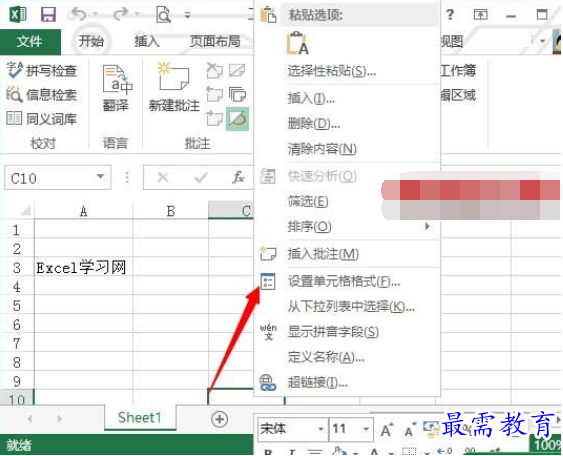This screenshot has height=456, width=563.
Task: Choose 从下拉列表中选择(K) in context menu
Action: (x=351, y=306)
